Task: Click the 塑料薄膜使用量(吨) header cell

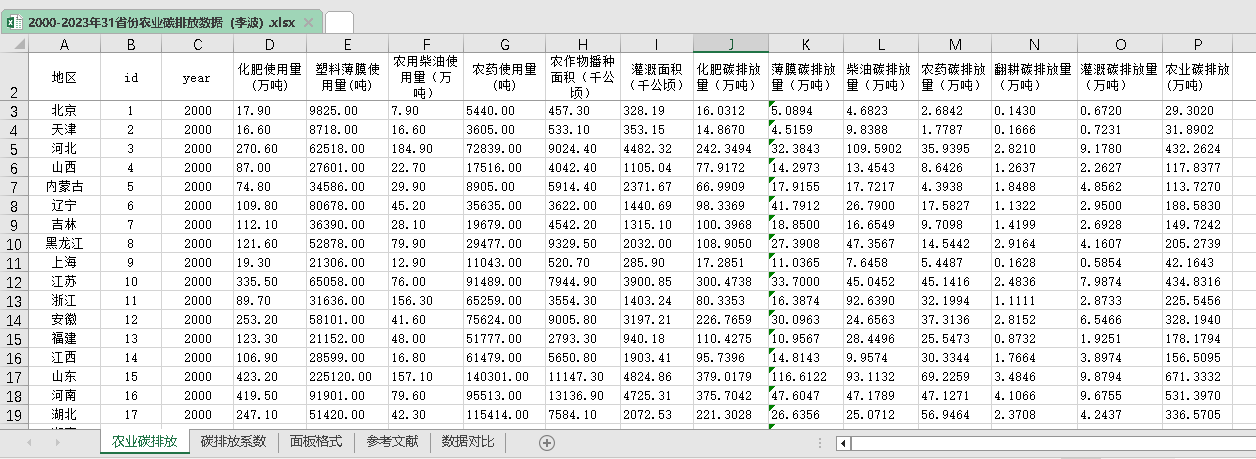Action: (x=347, y=77)
